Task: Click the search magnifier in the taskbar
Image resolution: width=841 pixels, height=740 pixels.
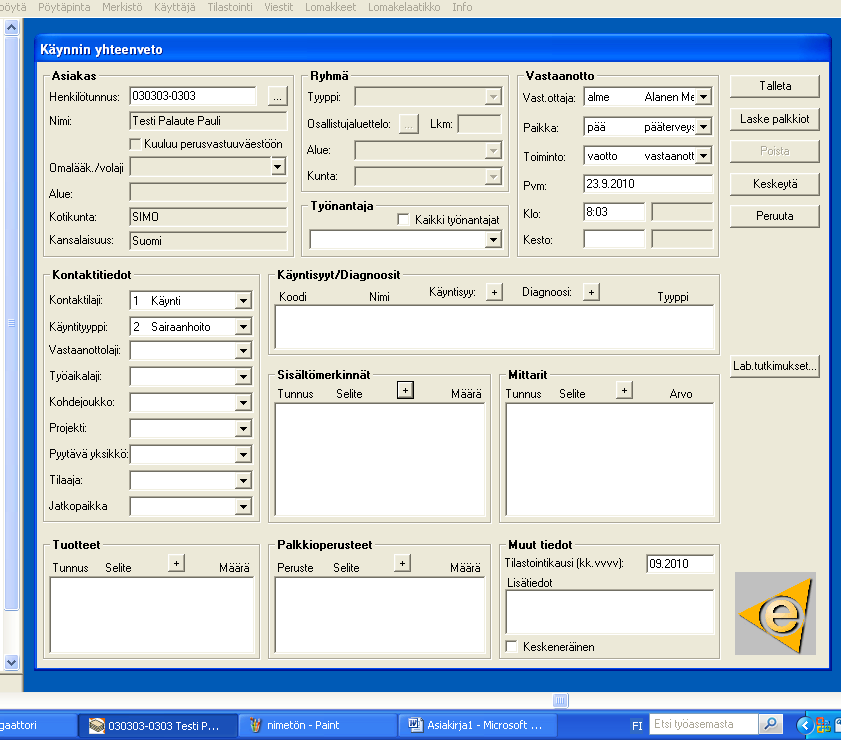Action: click(x=770, y=724)
